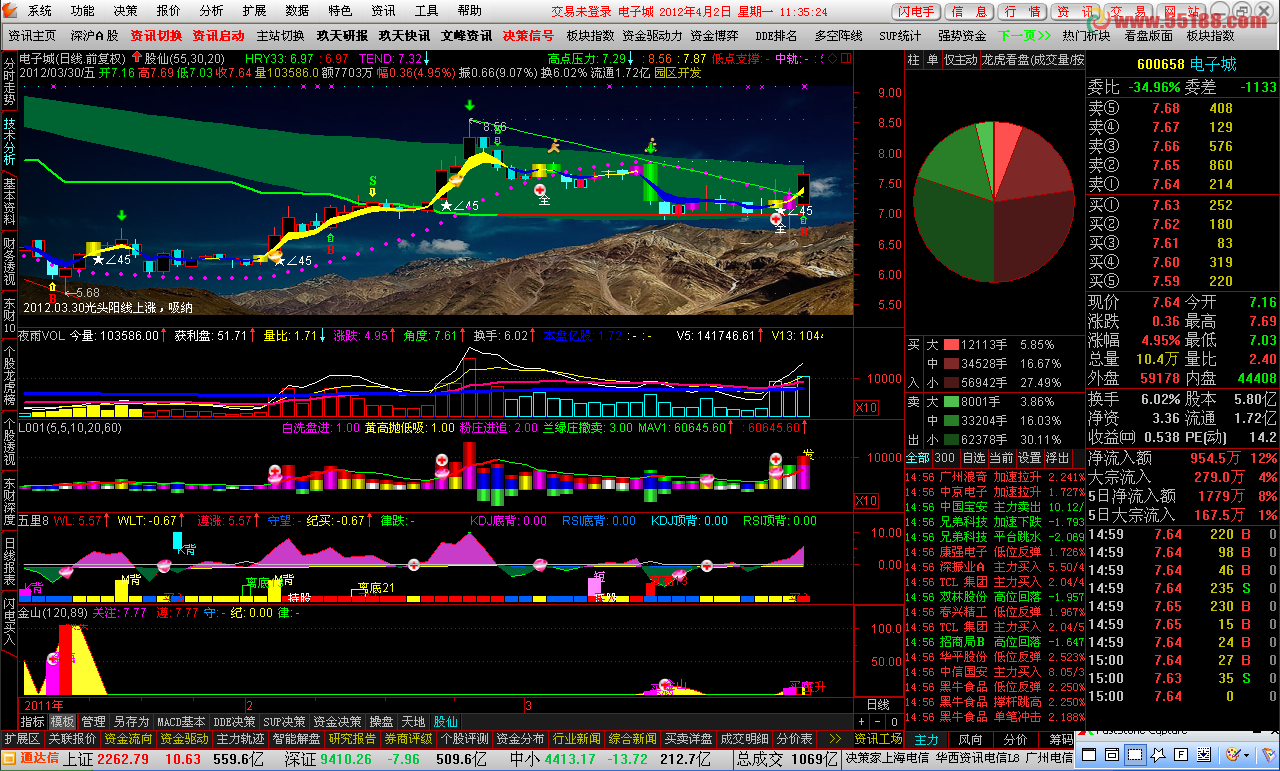
Task: Click 热门板块 in the toolbar
Action: (1086, 36)
